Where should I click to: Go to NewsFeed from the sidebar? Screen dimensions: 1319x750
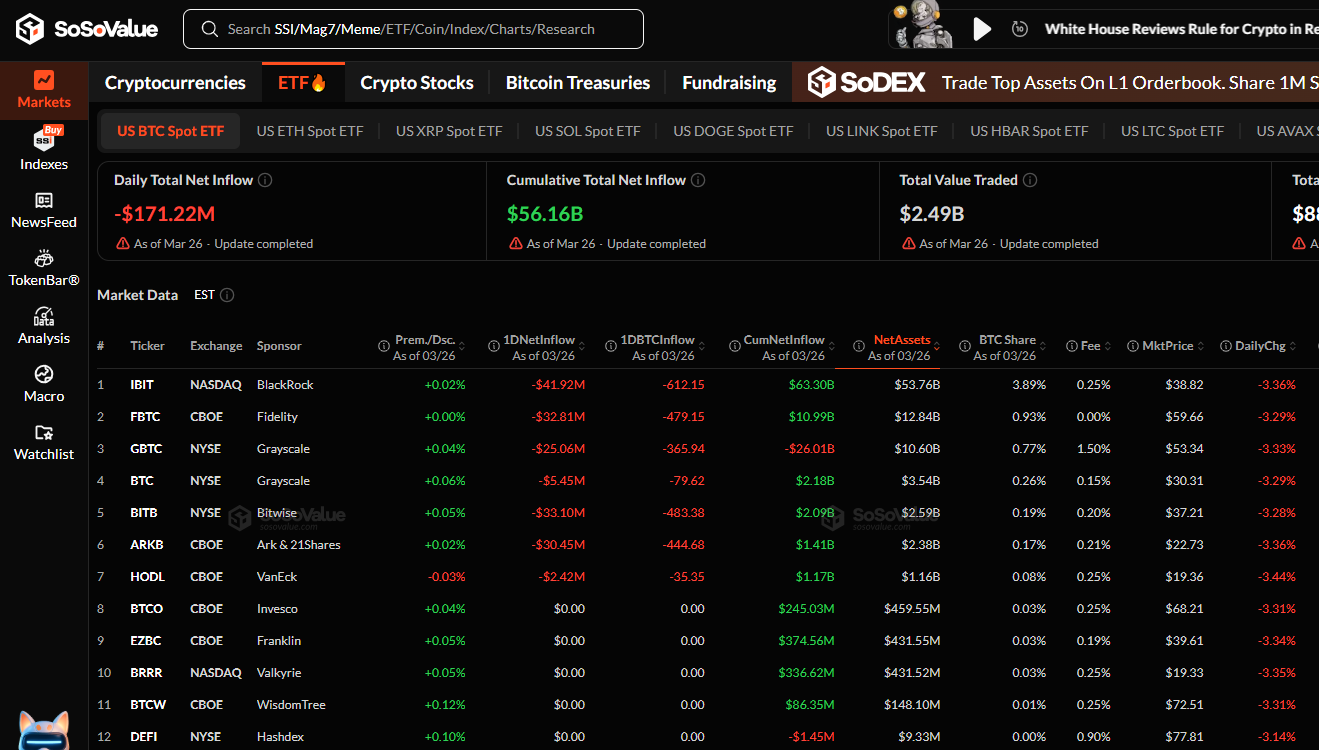point(44,210)
